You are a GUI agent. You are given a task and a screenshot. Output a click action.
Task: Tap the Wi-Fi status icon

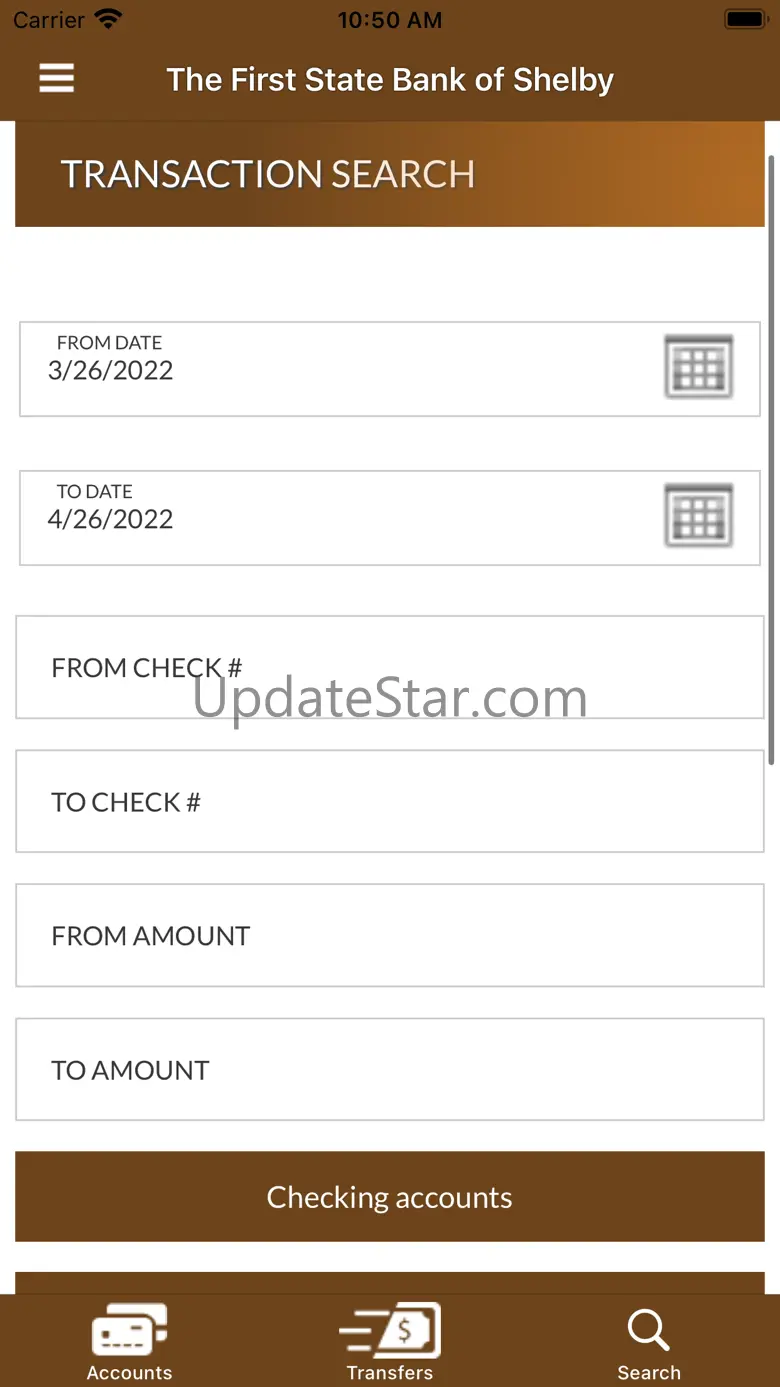(108, 19)
